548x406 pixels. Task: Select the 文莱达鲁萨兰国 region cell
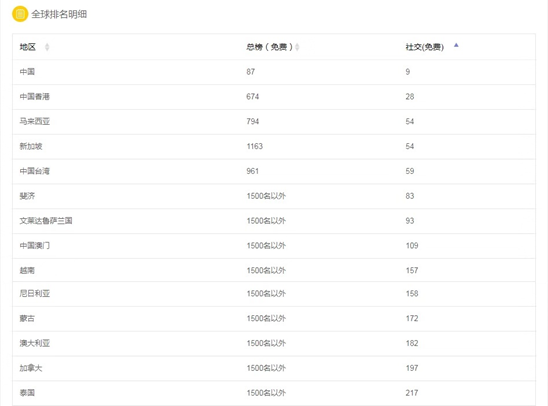point(46,221)
